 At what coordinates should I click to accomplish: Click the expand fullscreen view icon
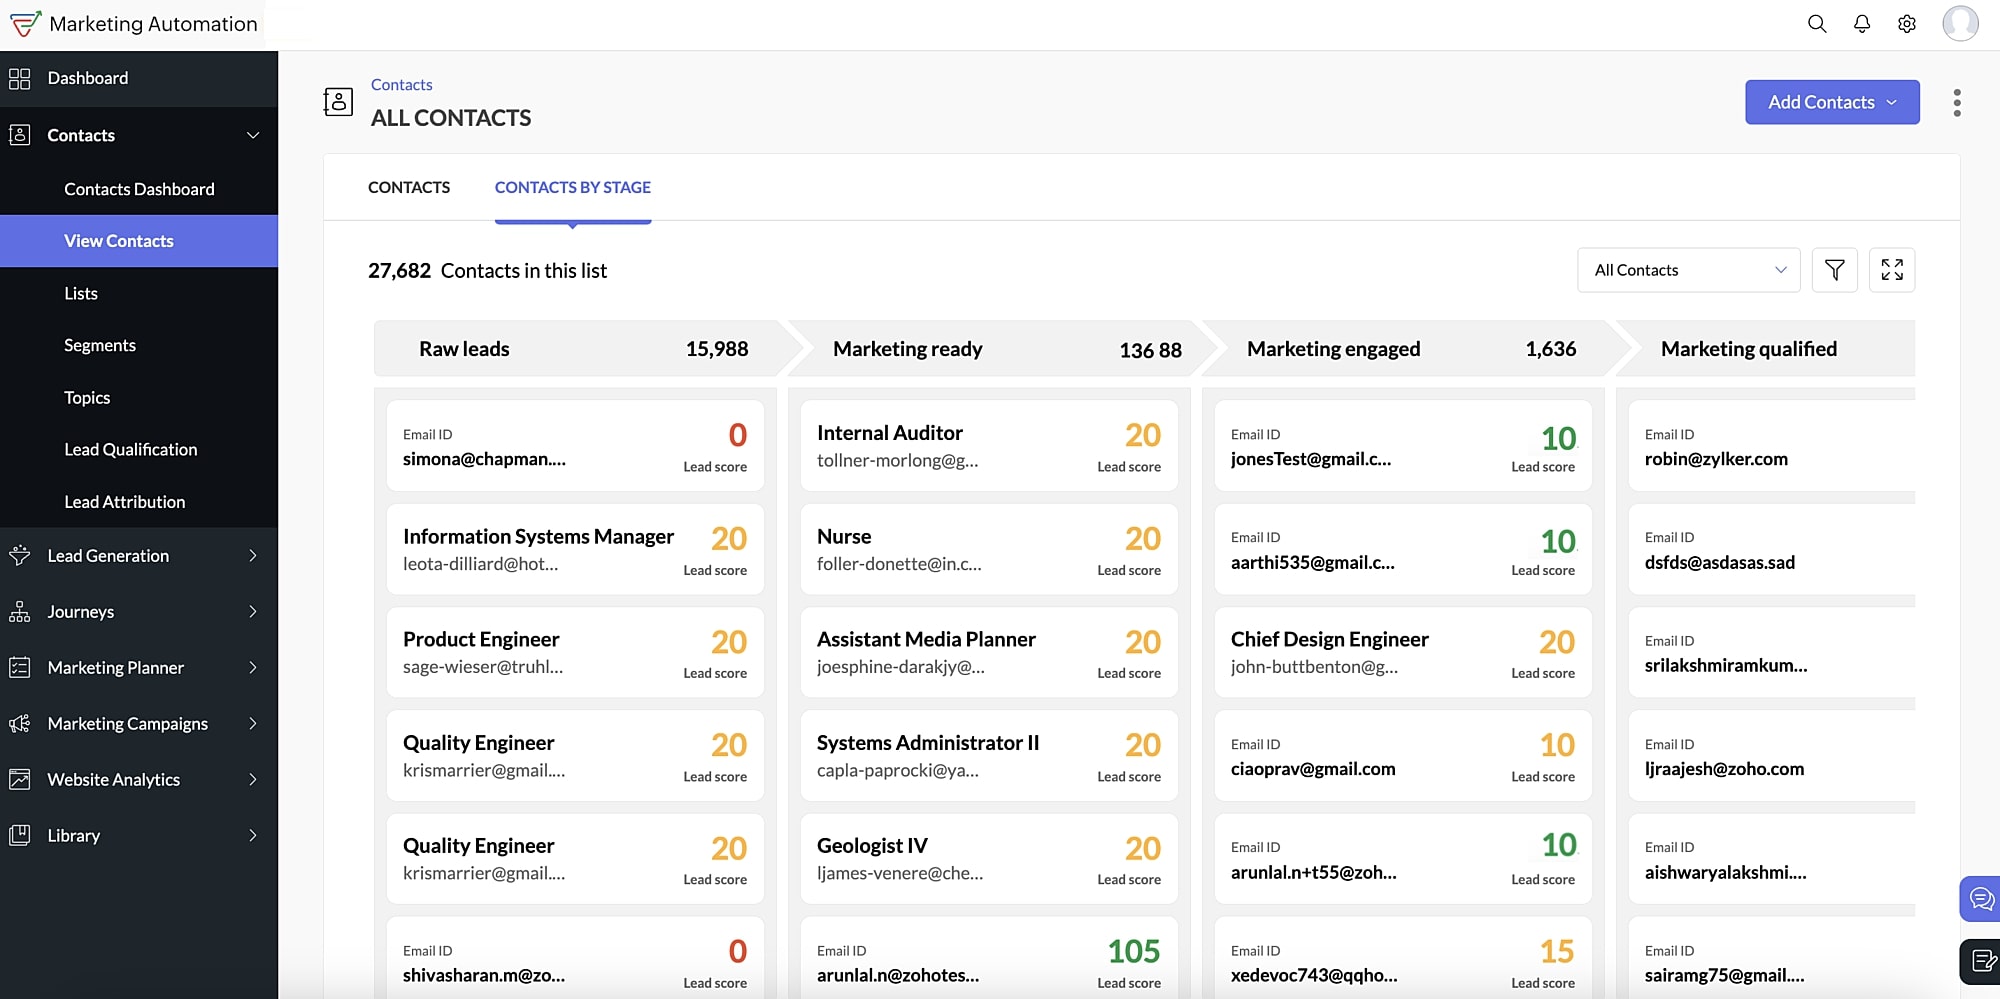pyautogui.click(x=1891, y=270)
